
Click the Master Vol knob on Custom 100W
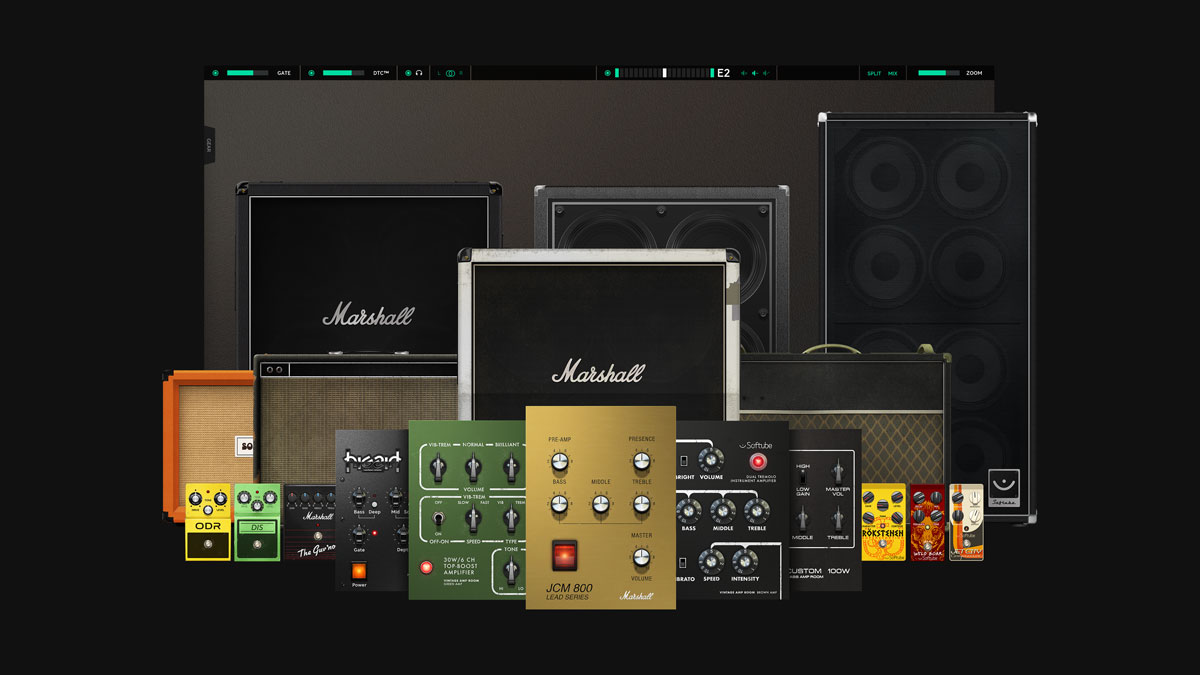pyautogui.click(x=838, y=470)
